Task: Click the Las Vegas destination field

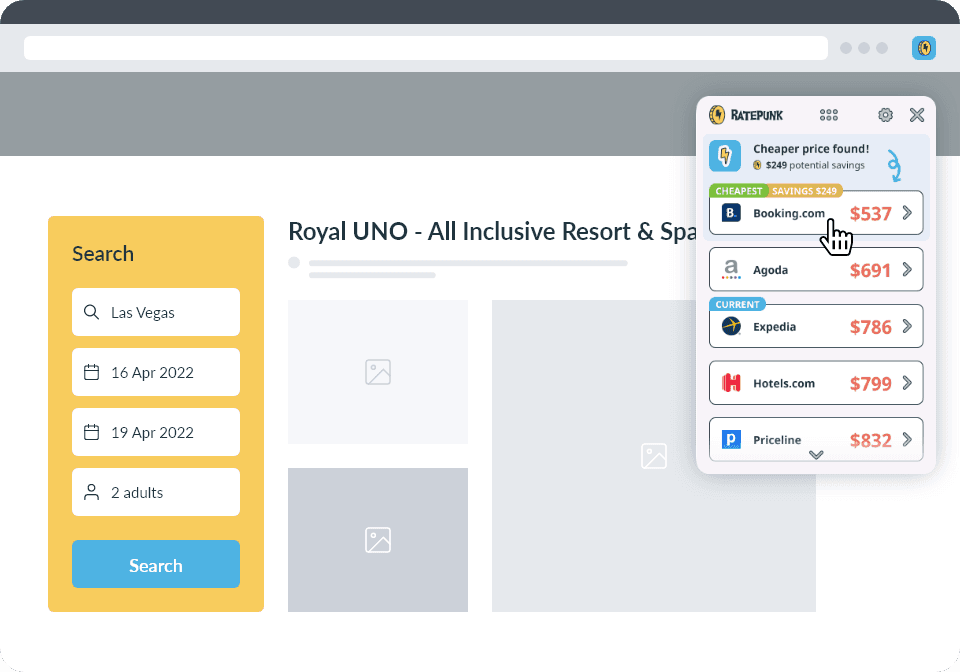Action: 156,312
